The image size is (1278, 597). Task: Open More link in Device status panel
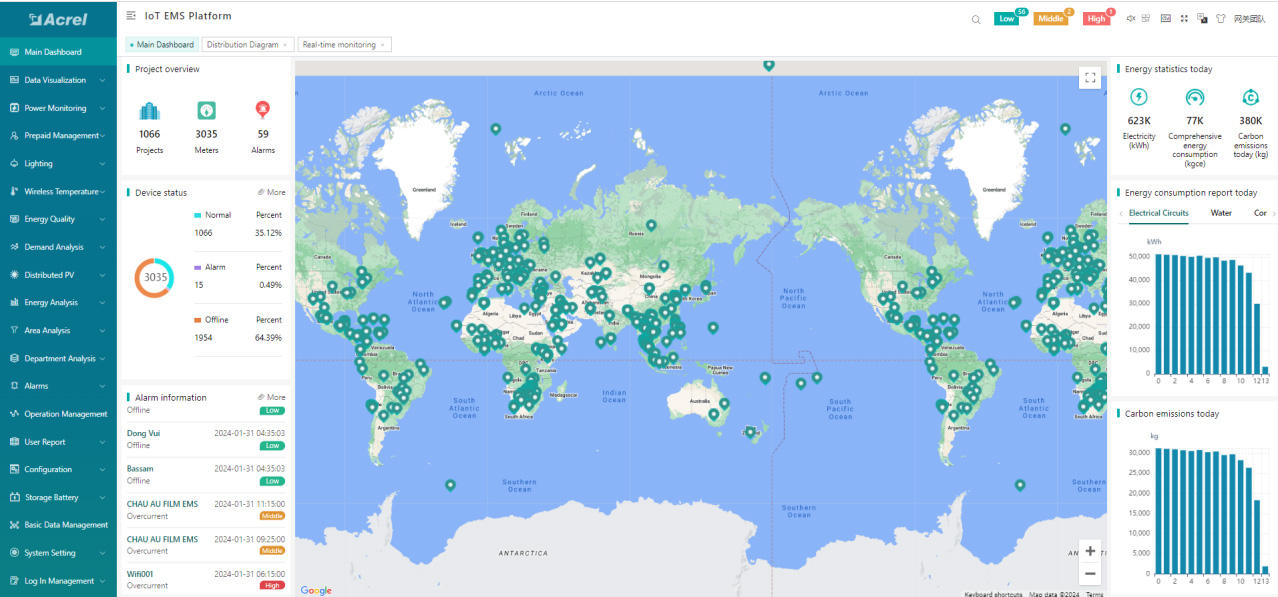(271, 193)
